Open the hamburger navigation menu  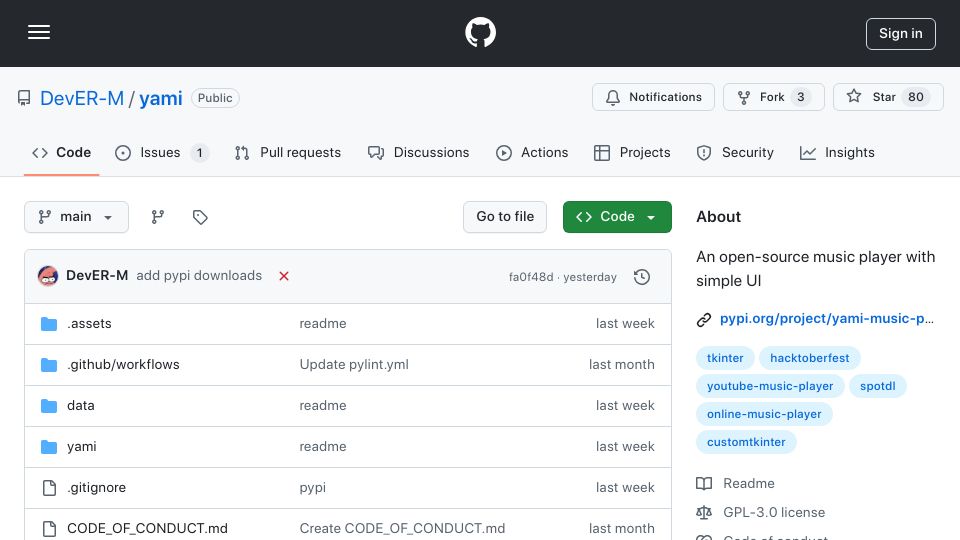tap(39, 32)
